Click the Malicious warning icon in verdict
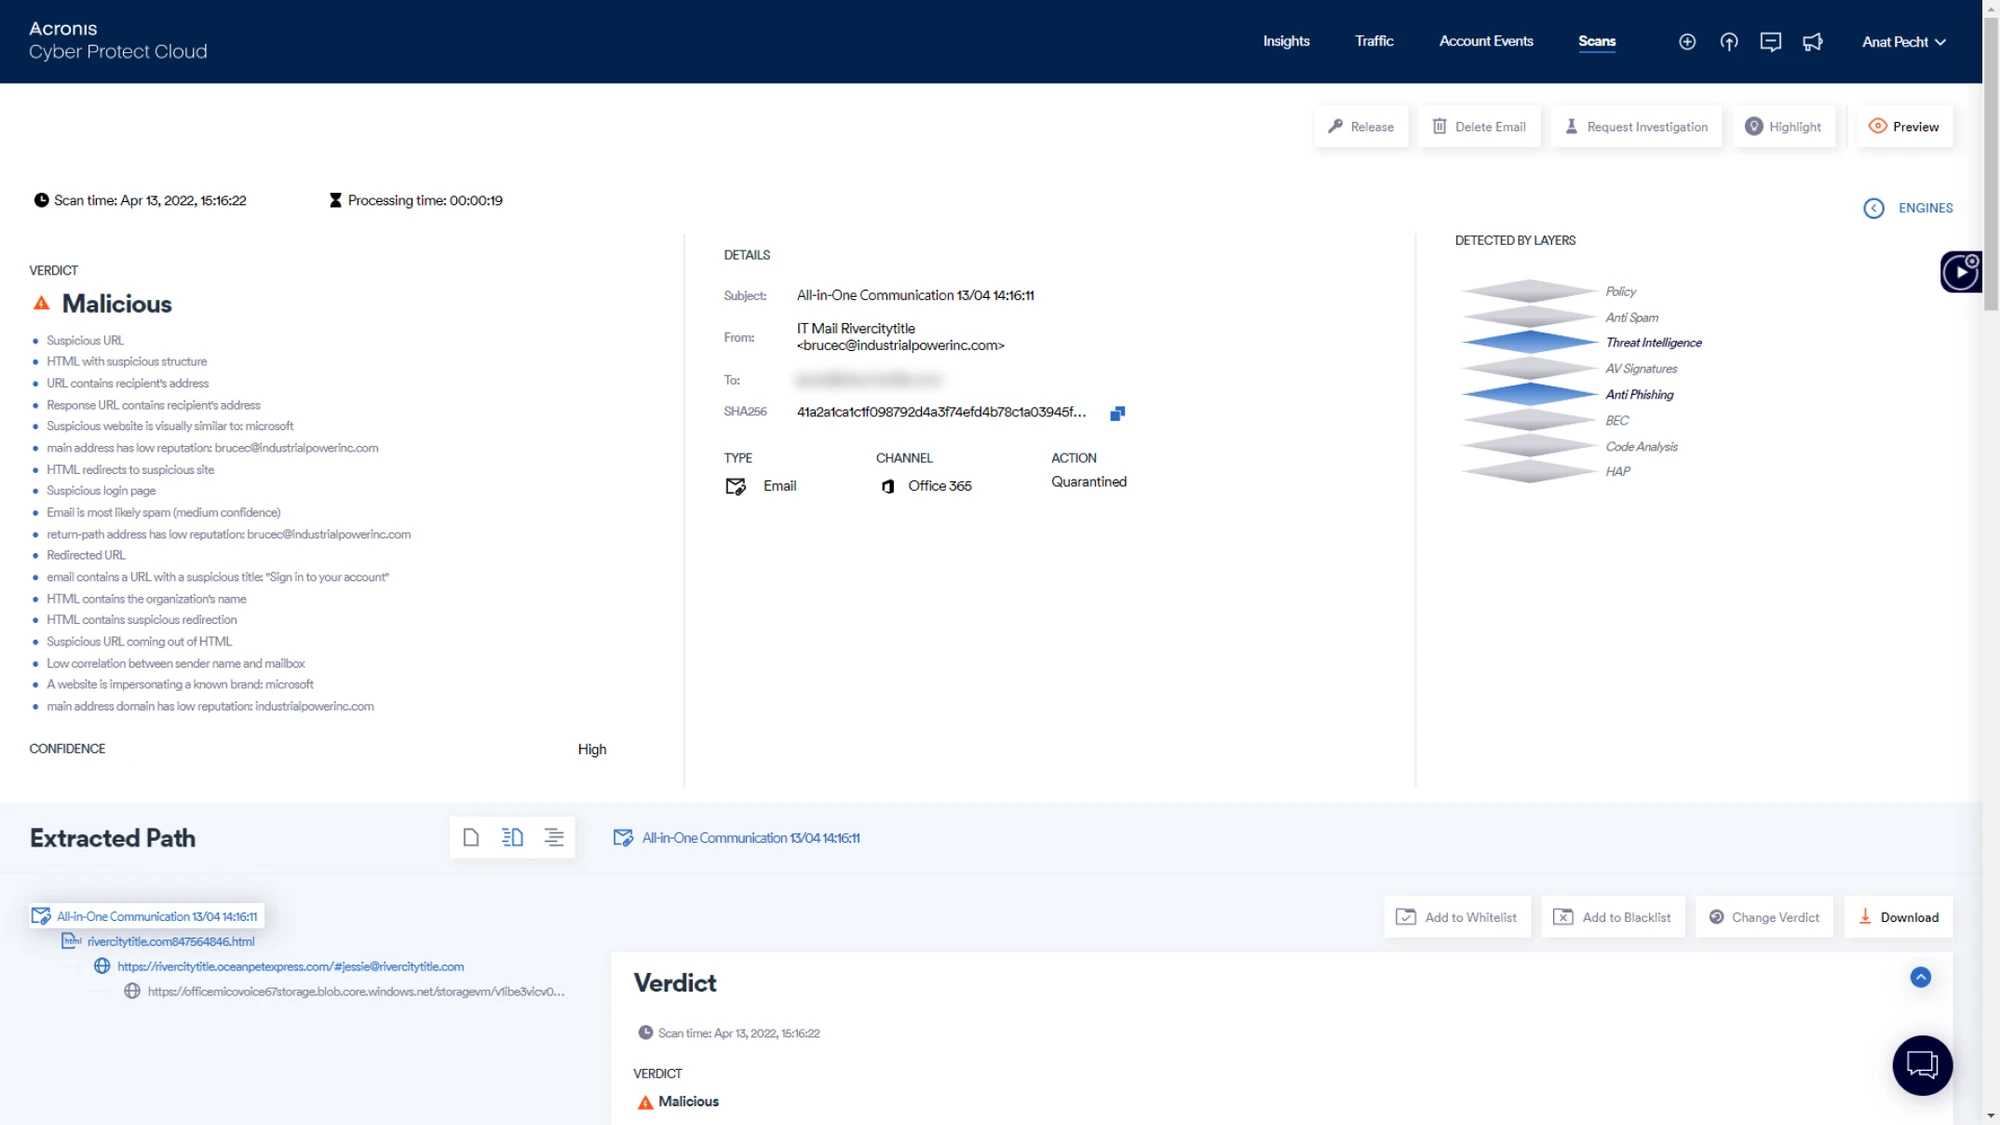The width and height of the screenshot is (2000, 1125). [x=41, y=303]
